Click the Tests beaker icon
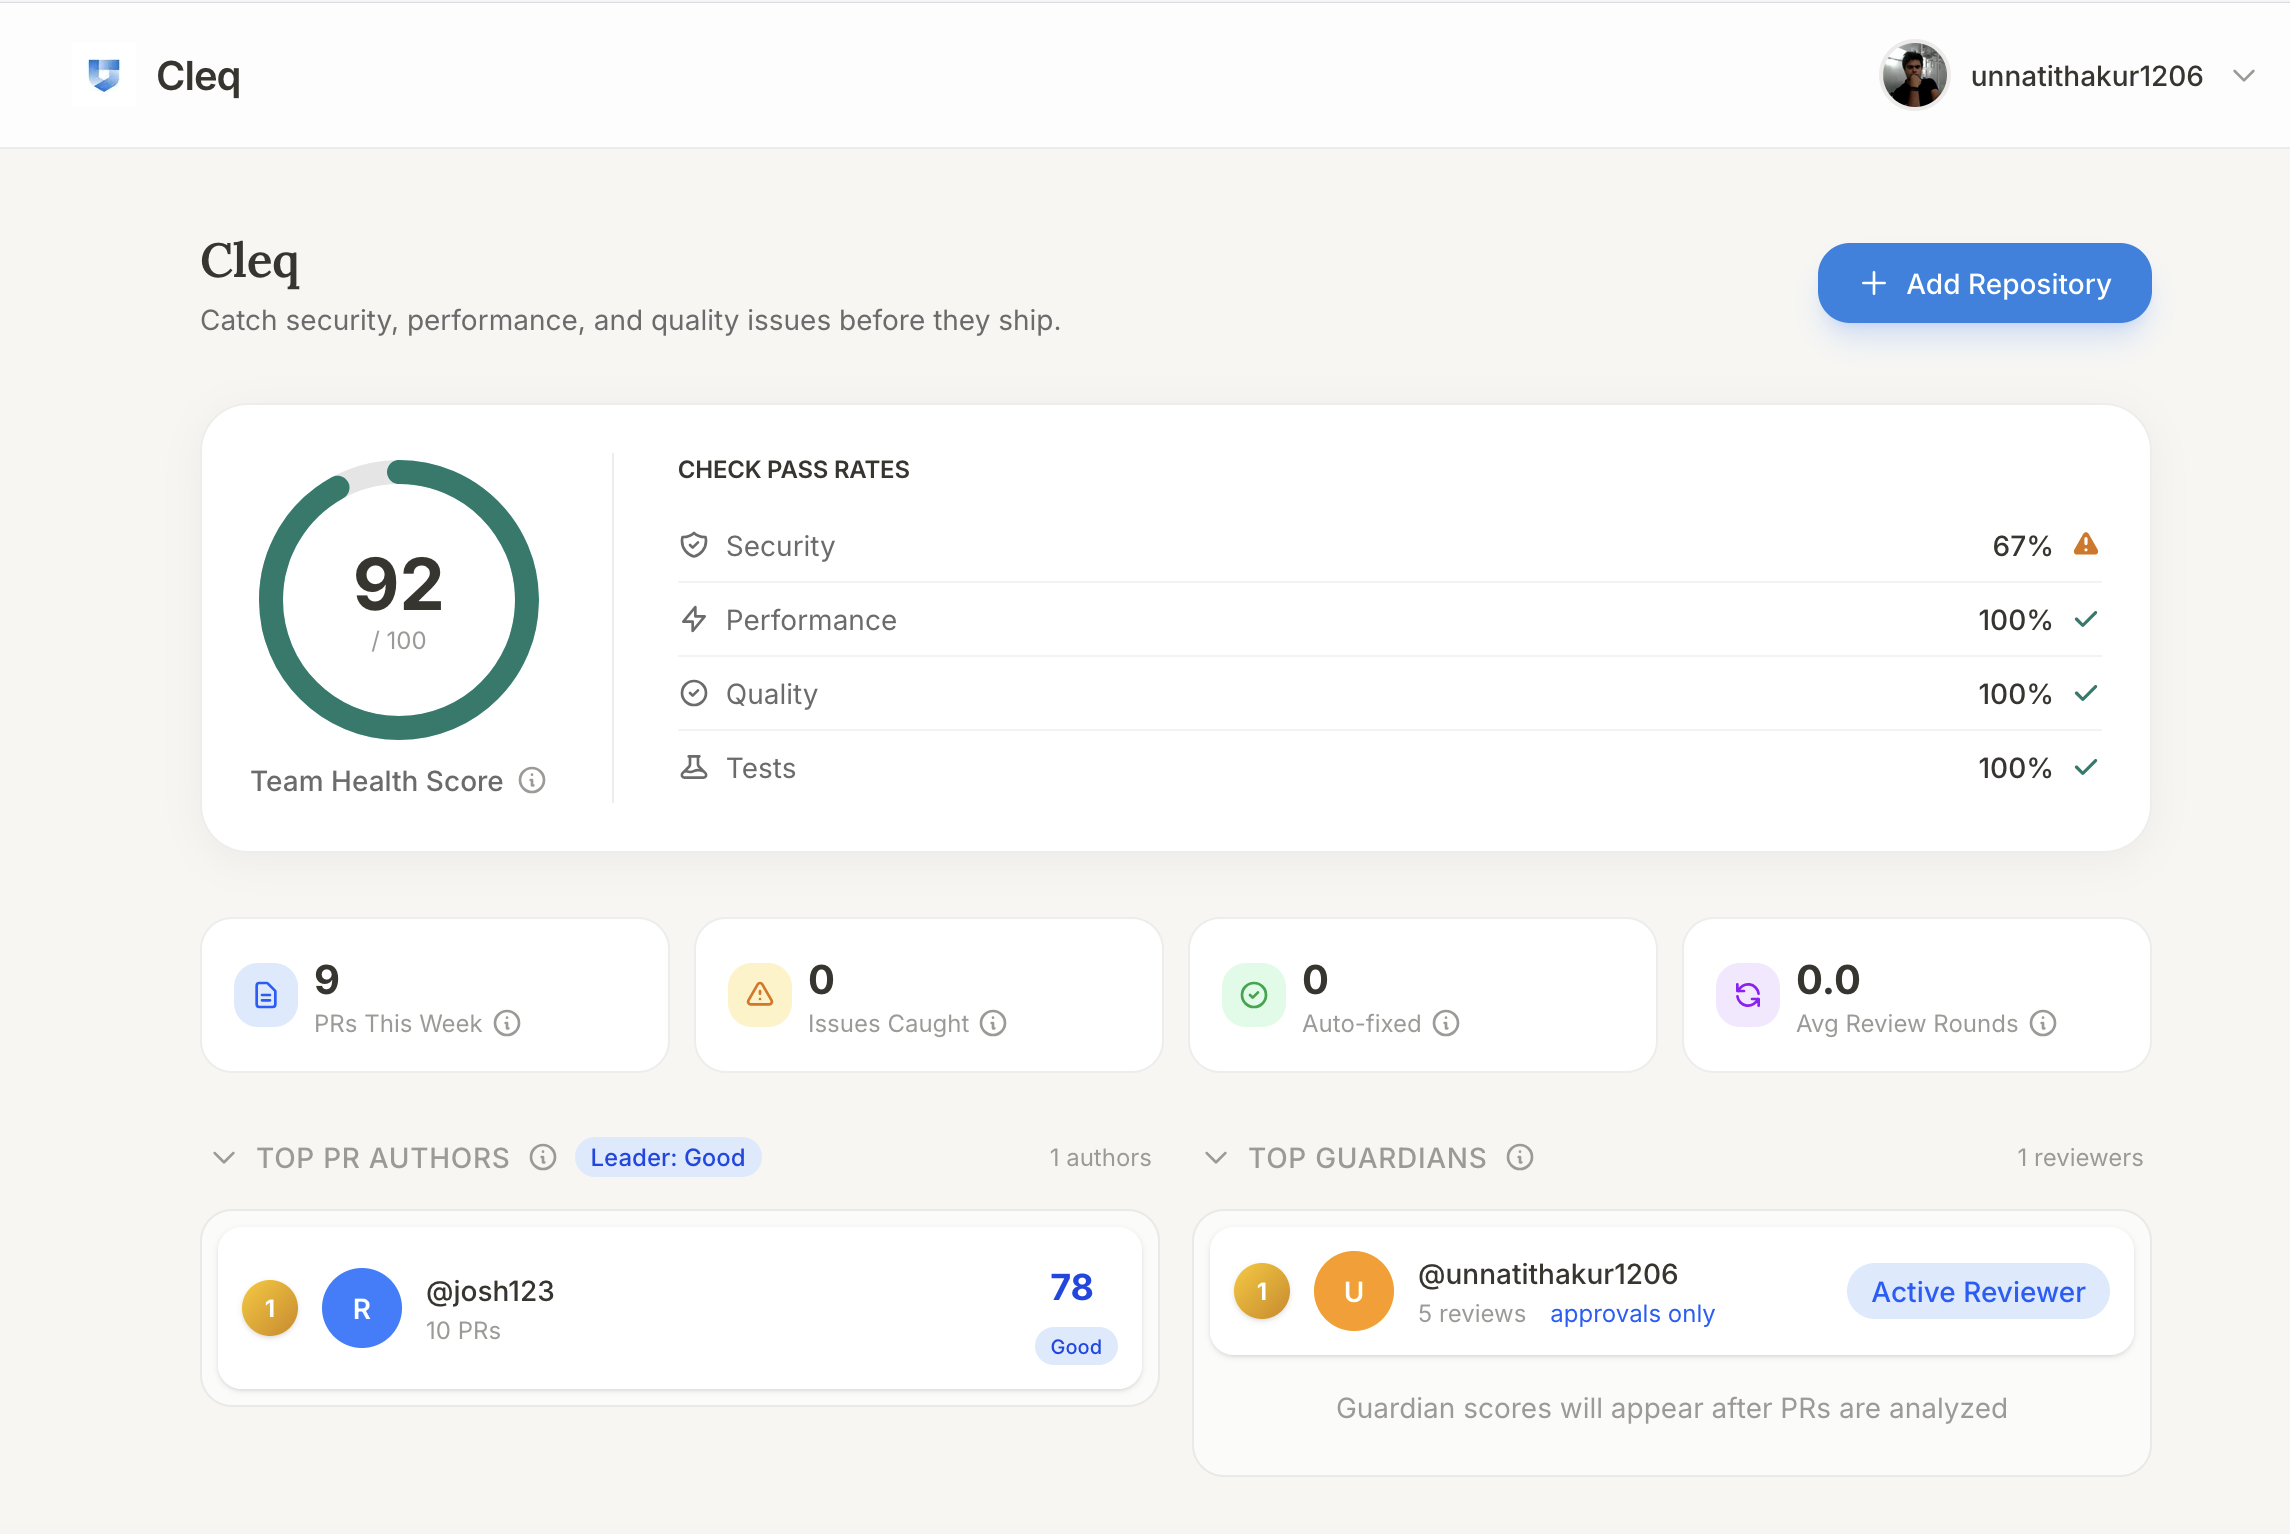 (x=694, y=766)
